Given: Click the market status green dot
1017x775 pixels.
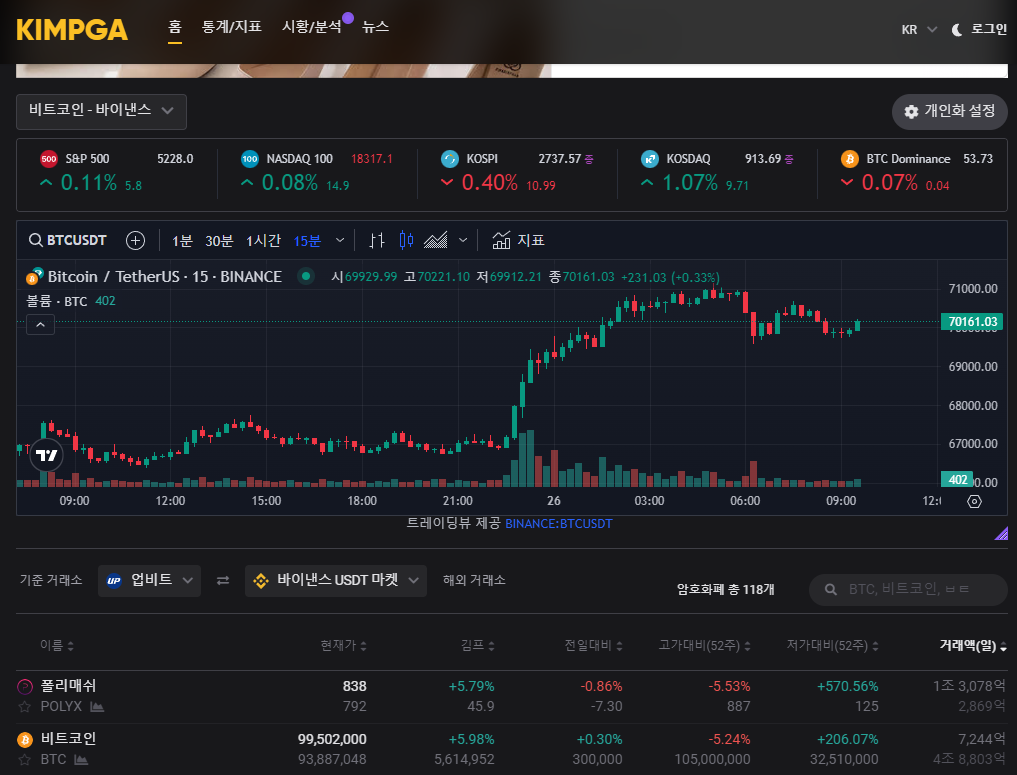Looking at the screenshot, I should point(306,276).
